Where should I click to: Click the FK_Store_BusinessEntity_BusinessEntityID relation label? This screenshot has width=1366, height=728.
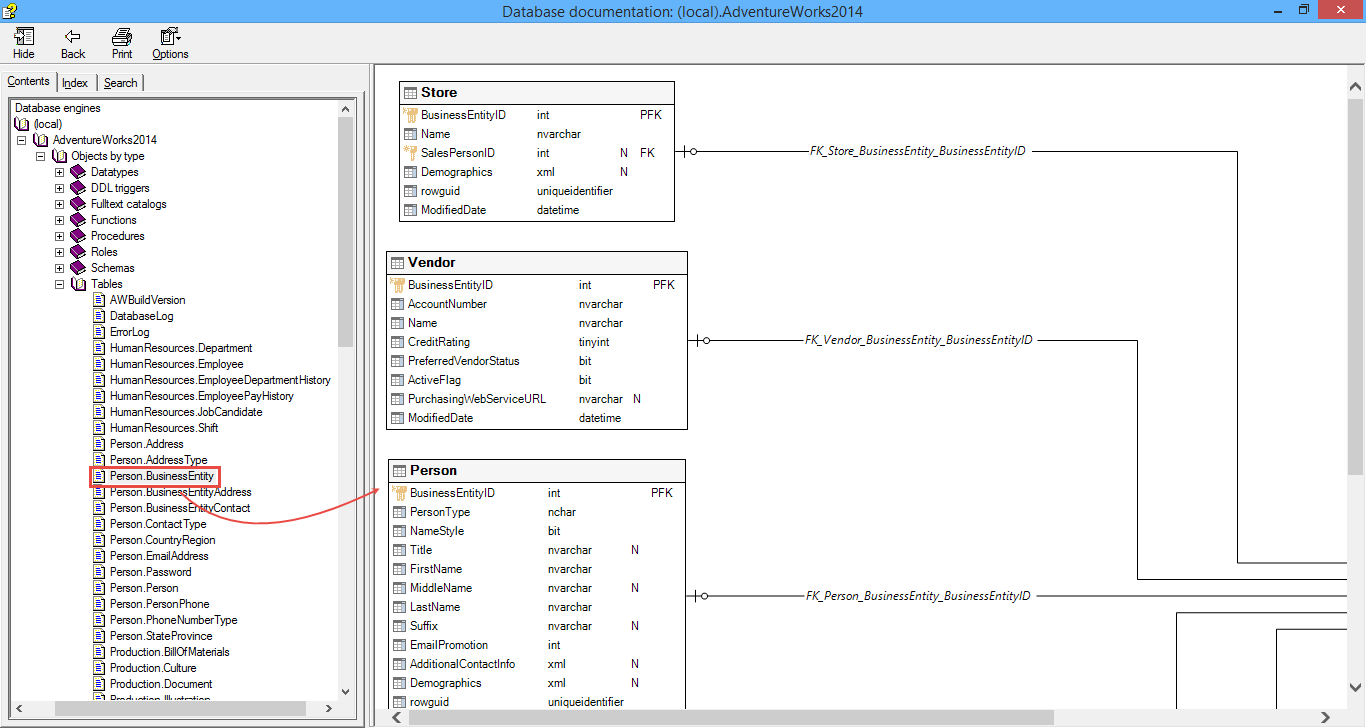pos(917,151)
